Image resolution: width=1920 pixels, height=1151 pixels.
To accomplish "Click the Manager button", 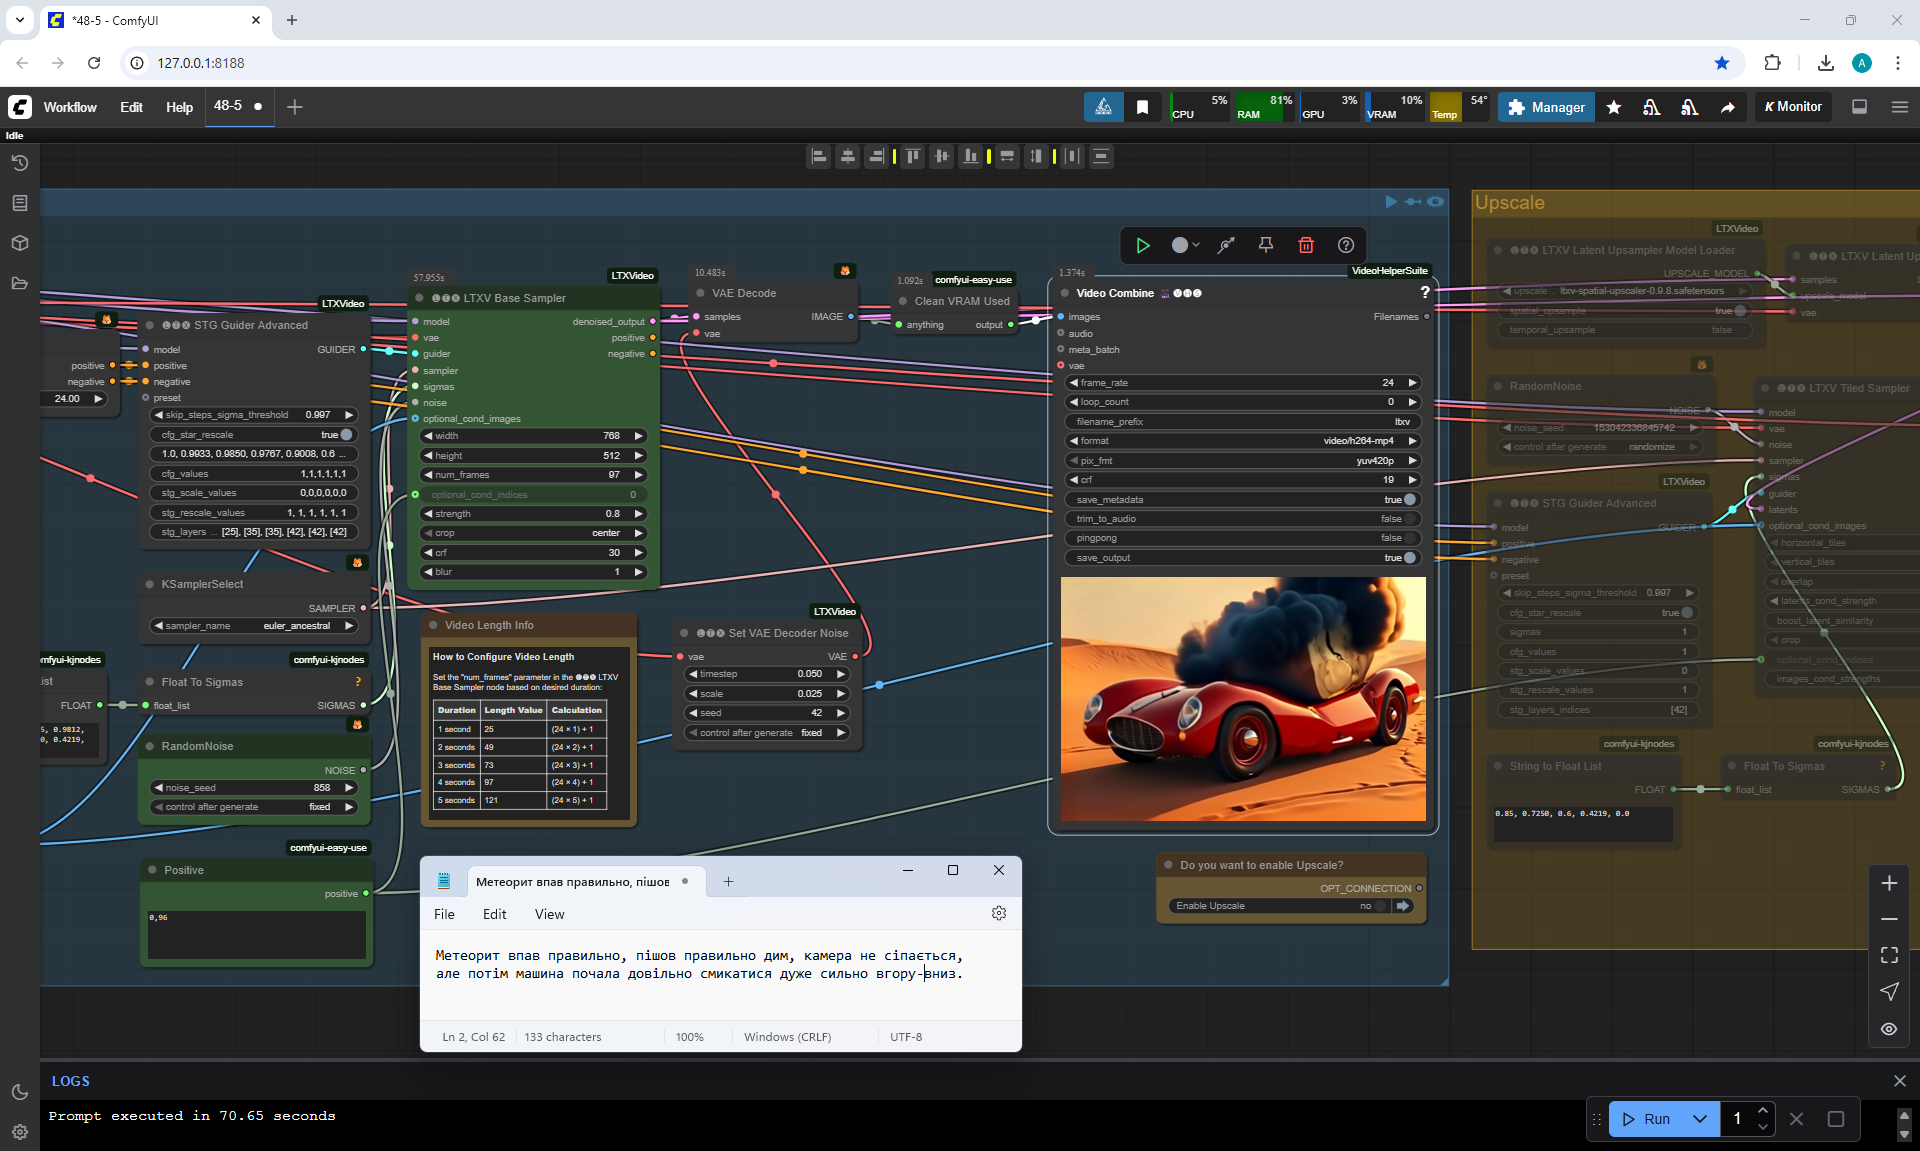I will pyautogui.click(x=1546, y=107).
